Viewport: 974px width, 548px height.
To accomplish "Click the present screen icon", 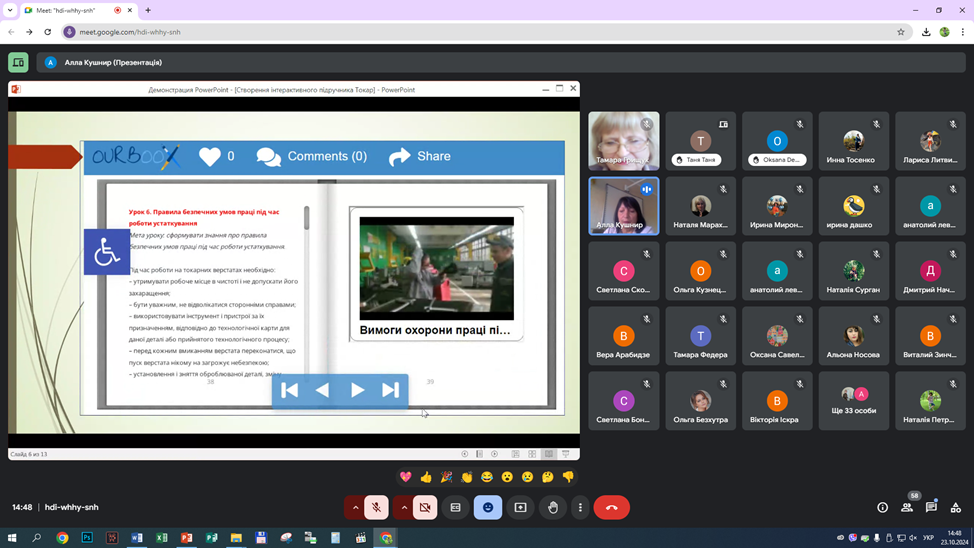I will point(520,508).
